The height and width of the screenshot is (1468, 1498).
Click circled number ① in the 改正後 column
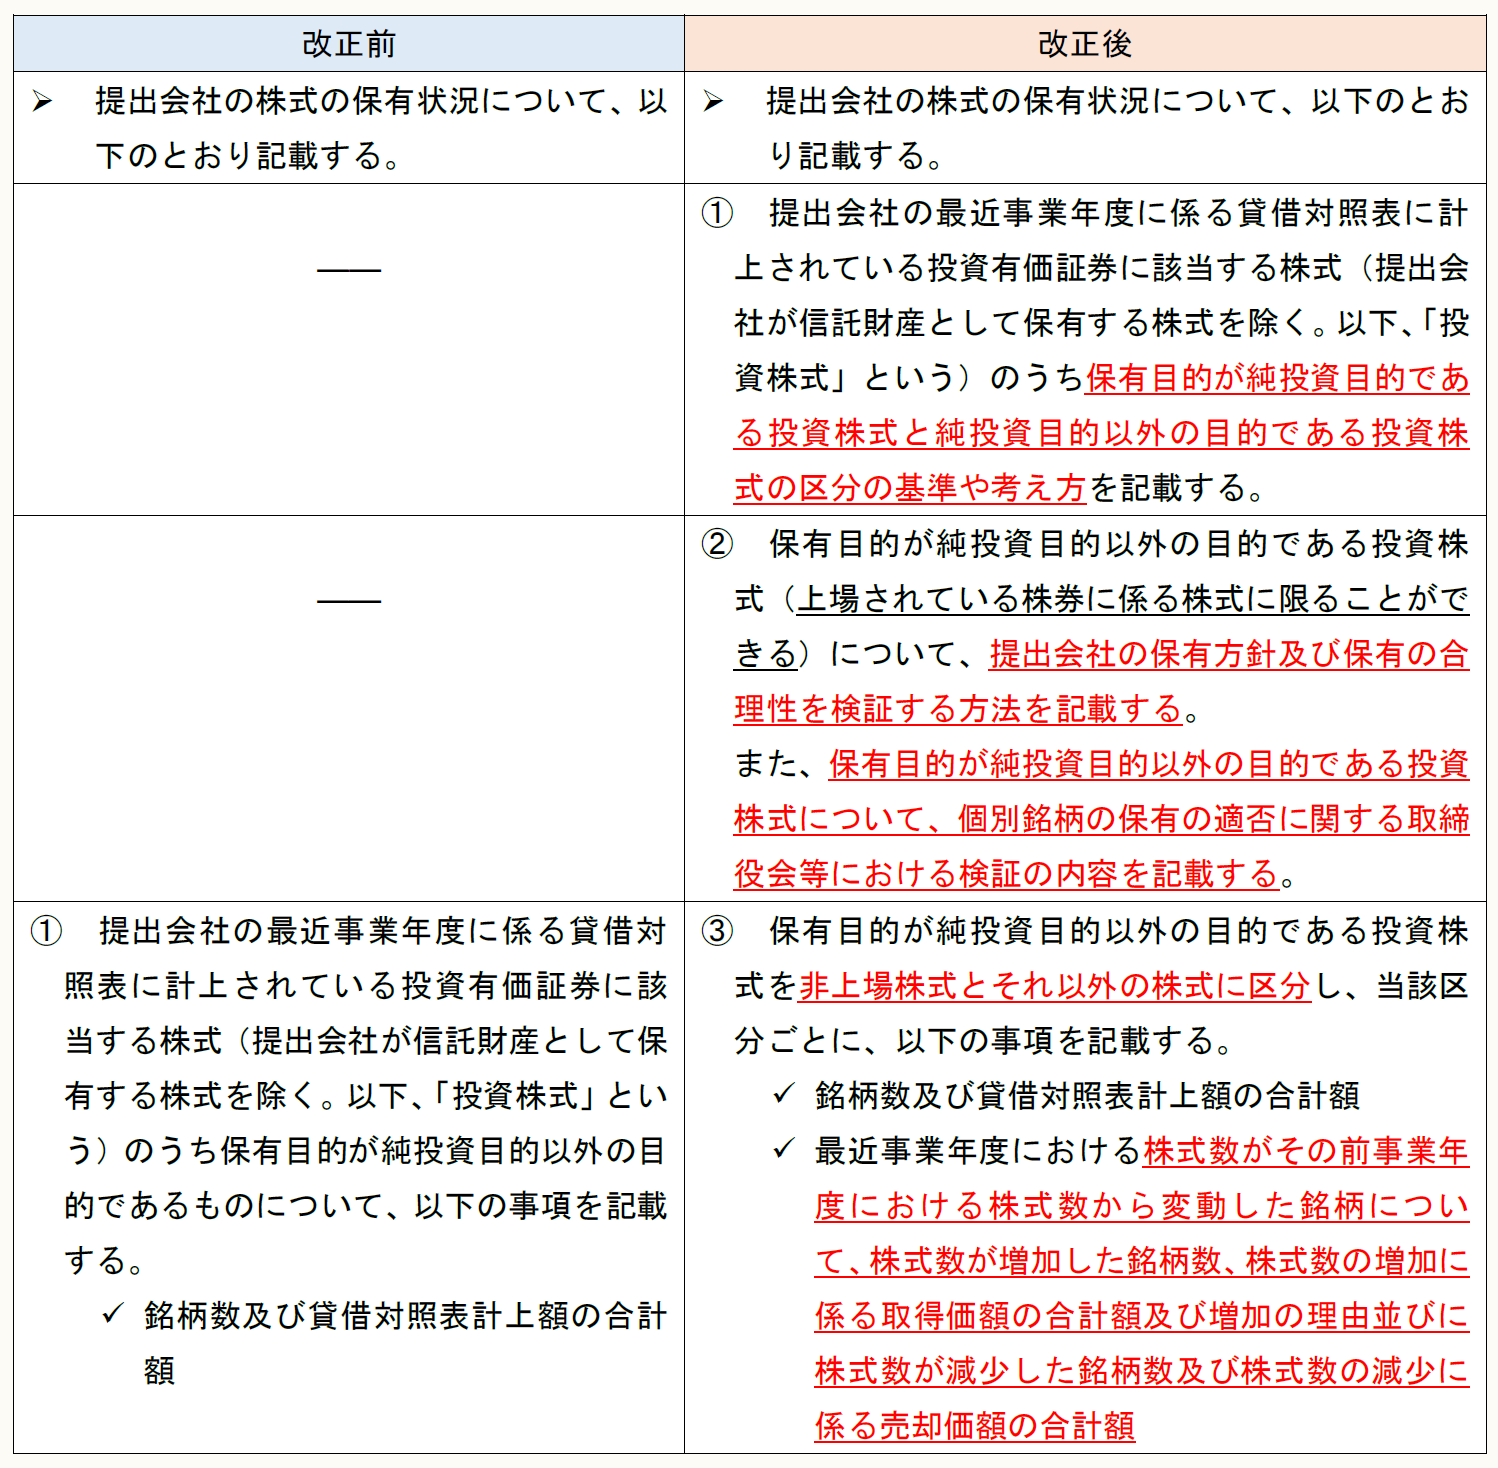[717, 213]
